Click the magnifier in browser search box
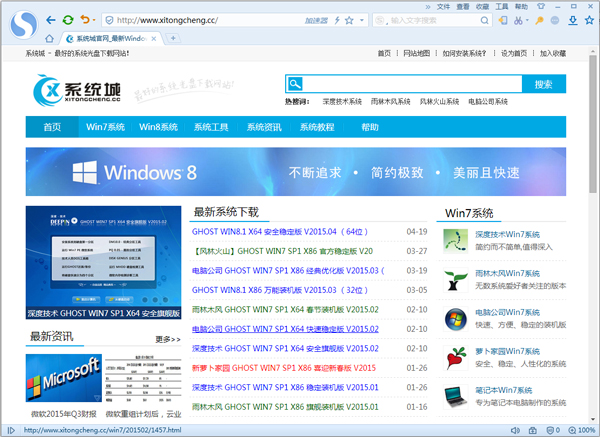Image resolution: width=600 pixels, height=437 pixels. pos(484,20)
